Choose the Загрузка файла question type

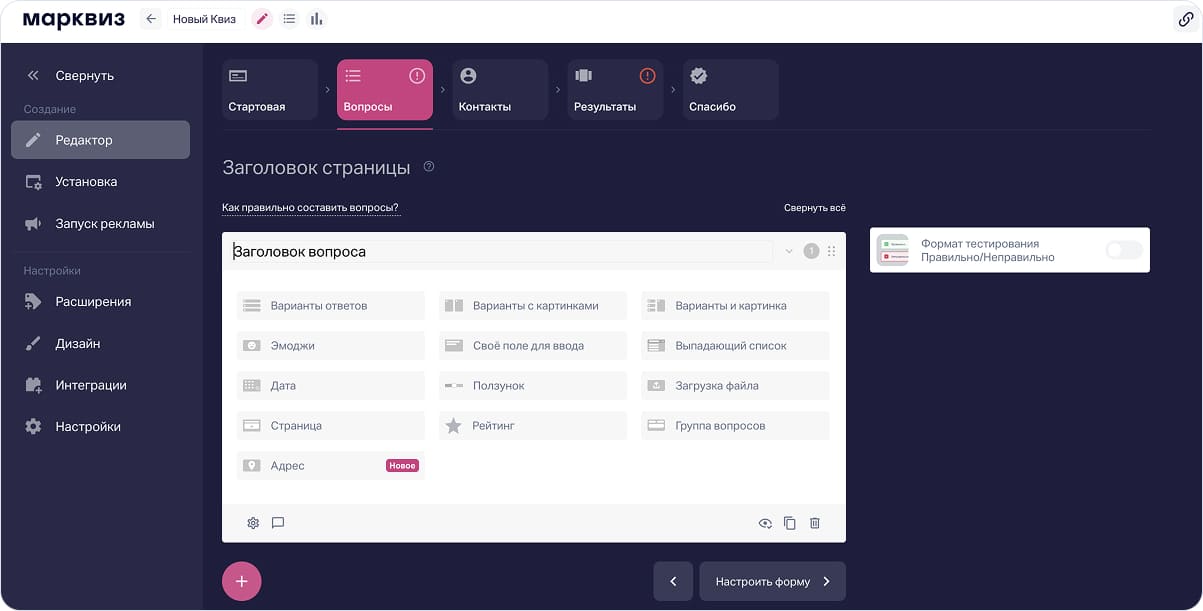pos(735,386)
